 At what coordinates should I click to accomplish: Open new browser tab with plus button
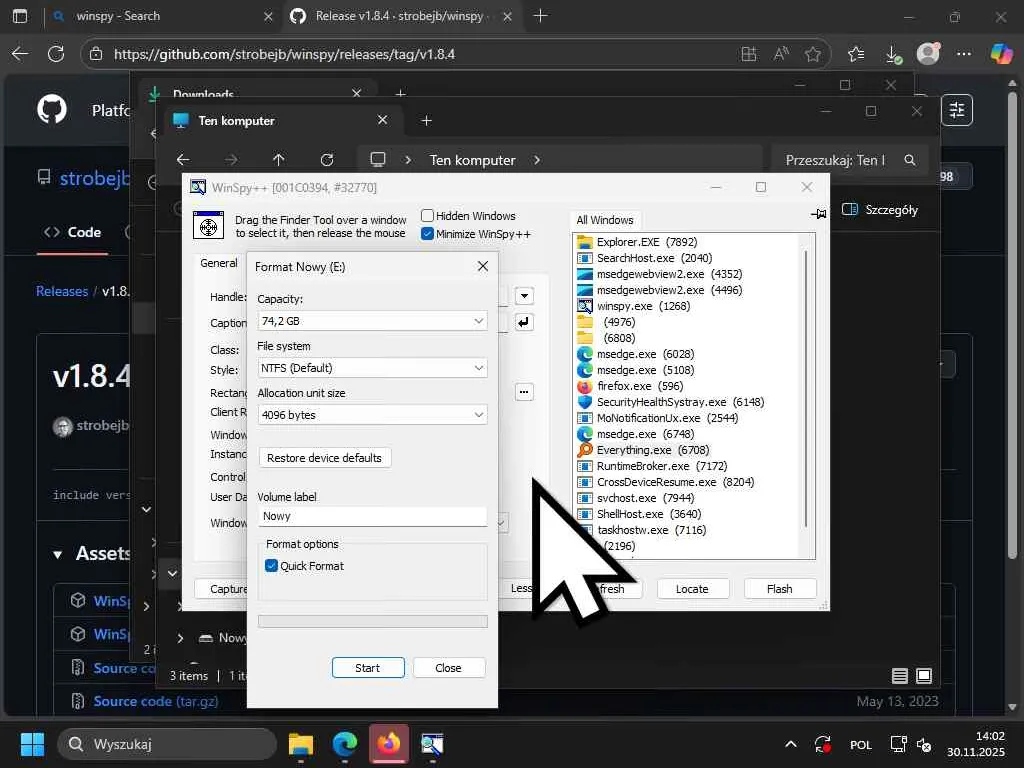[540, 16]
